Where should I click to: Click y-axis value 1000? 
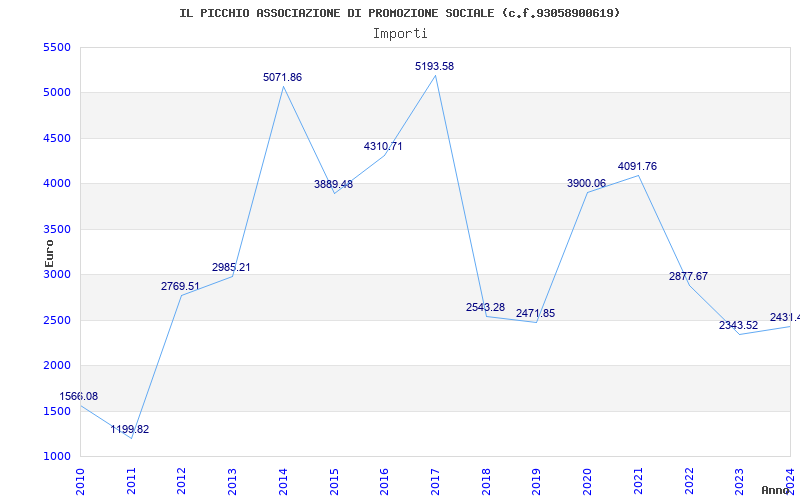click(x=58, y=457)
